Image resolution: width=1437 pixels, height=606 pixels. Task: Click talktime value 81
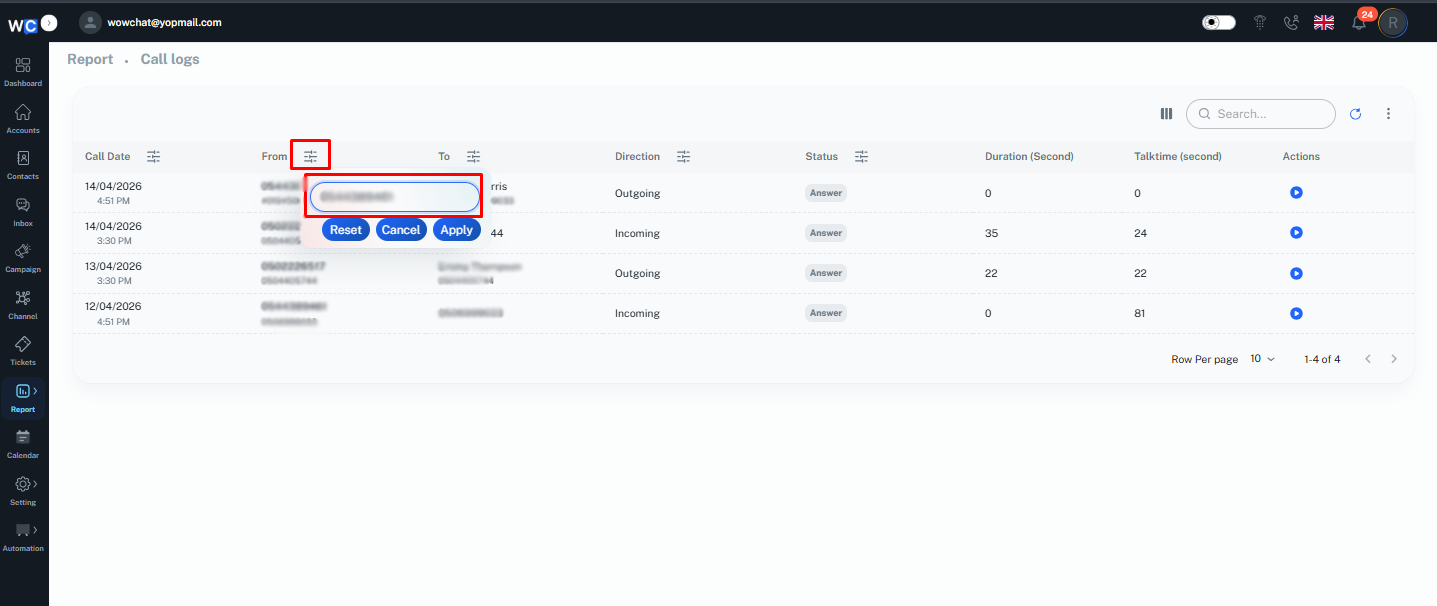click(x=1140, y=313)
